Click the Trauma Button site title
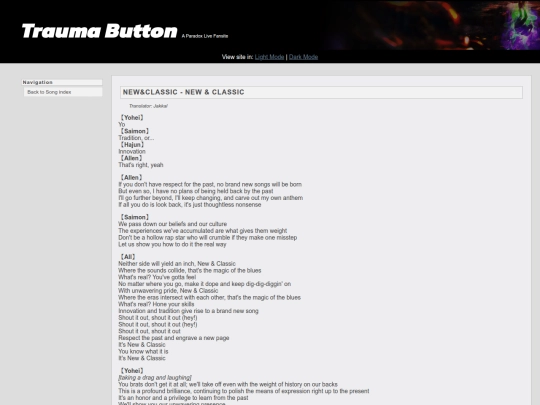This screenshot has height=405, width=540. [x=100, y=31]
